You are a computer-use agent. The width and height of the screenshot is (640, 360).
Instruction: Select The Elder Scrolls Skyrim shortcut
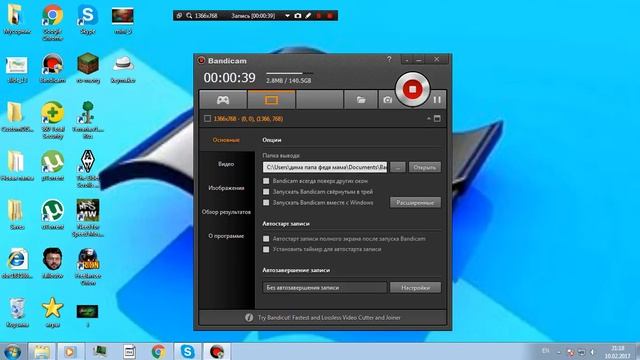point(88,169)
